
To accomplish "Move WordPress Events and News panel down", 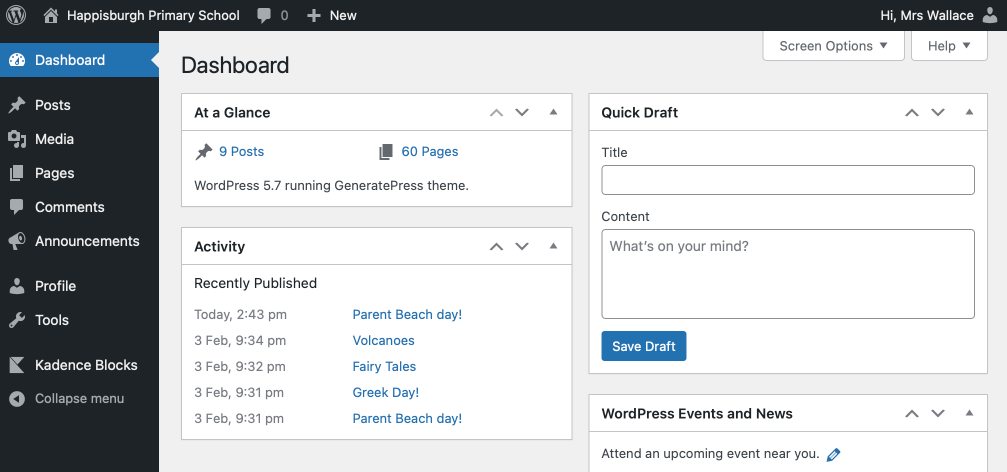I will coord(938,413).
